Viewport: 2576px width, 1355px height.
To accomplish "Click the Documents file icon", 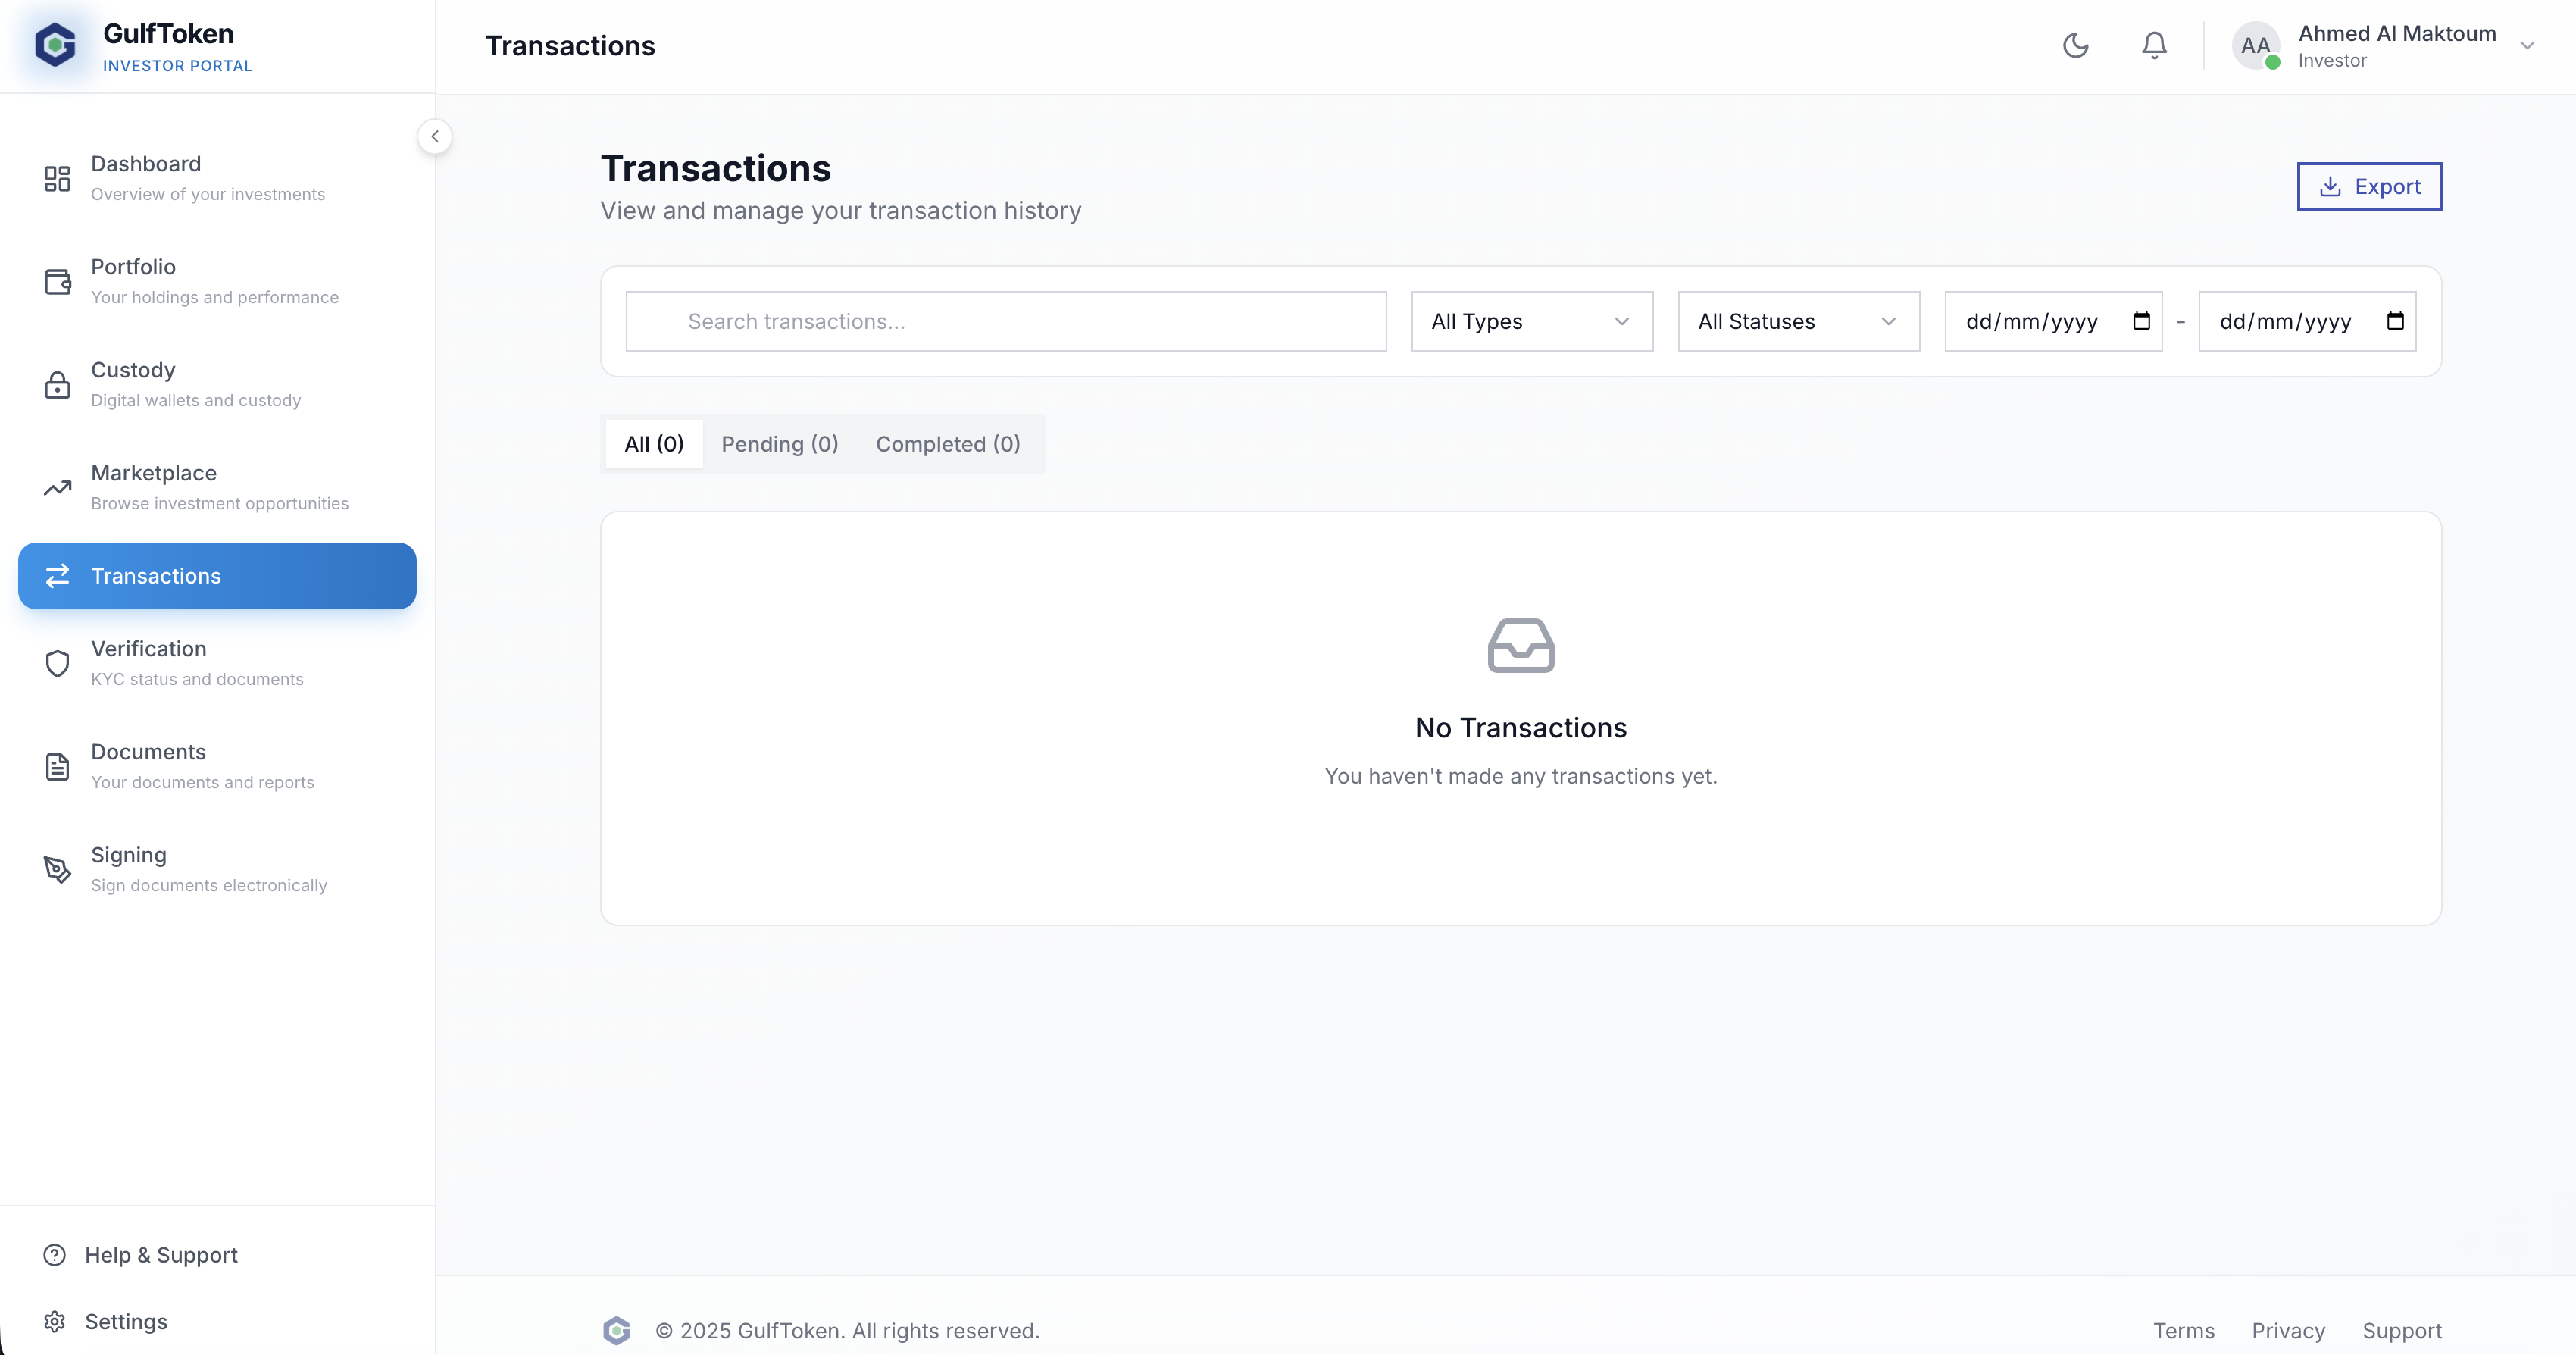I will tap(57, 767).
